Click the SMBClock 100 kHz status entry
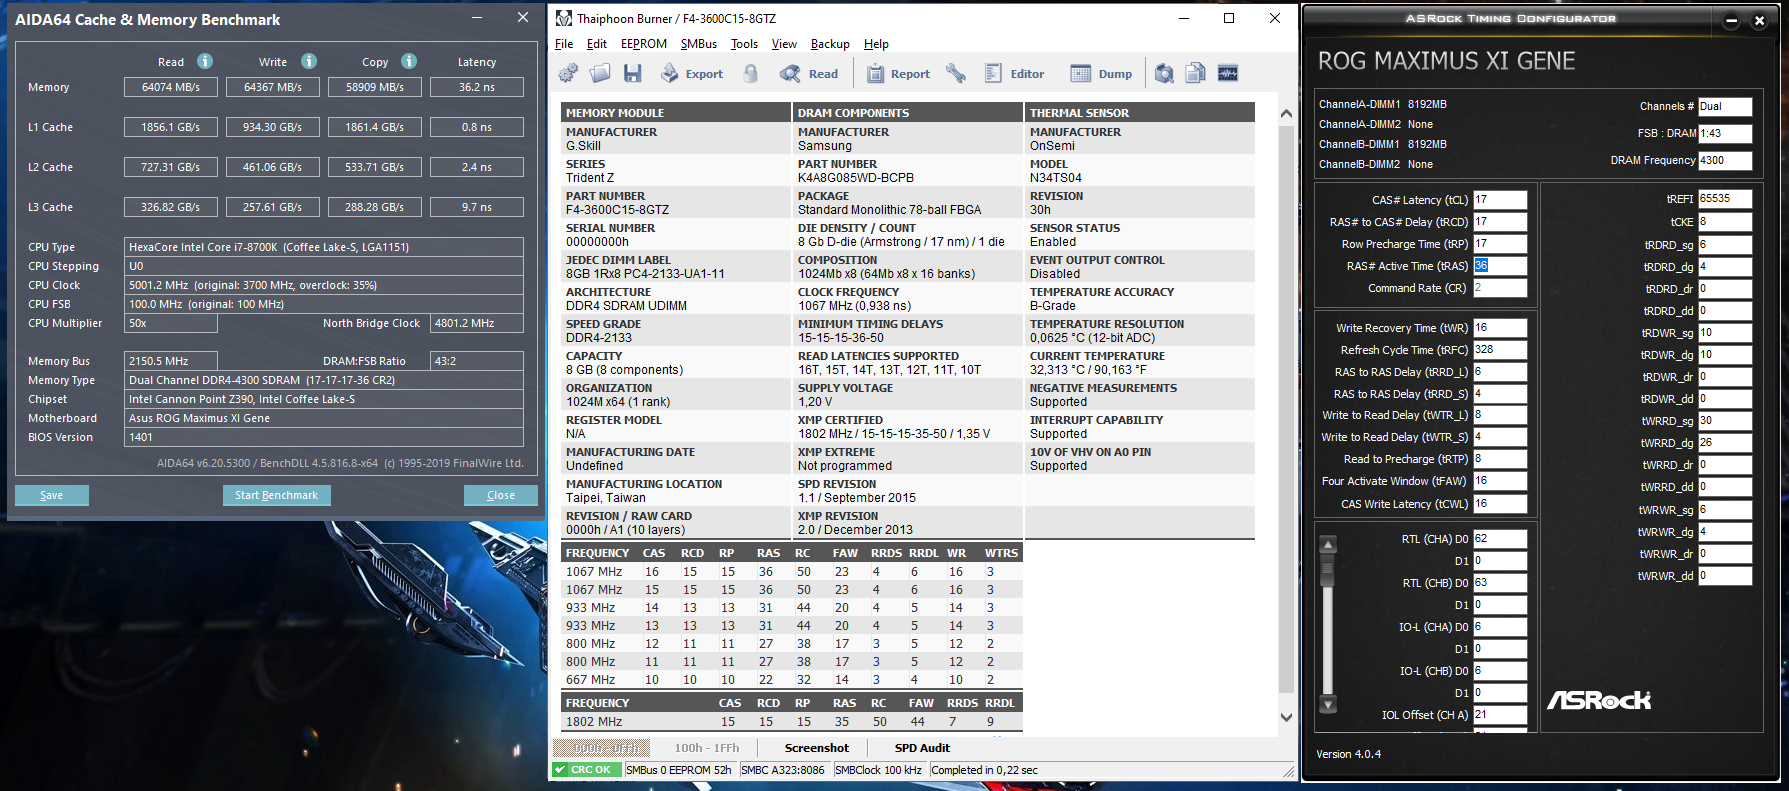This screenshot has height=791, width=1789. [x=879, y=770]
